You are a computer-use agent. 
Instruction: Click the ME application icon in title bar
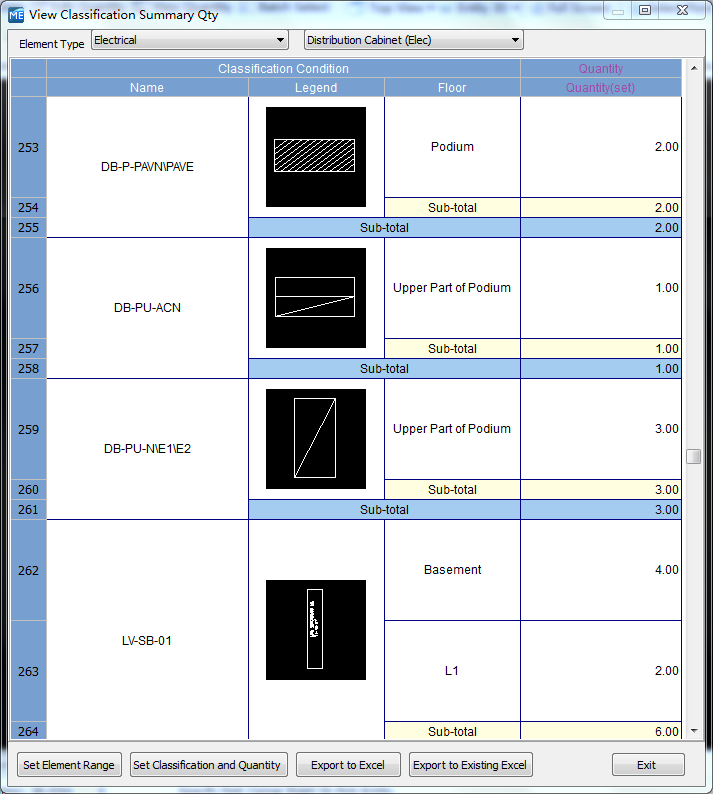click(x=16, y=14)
